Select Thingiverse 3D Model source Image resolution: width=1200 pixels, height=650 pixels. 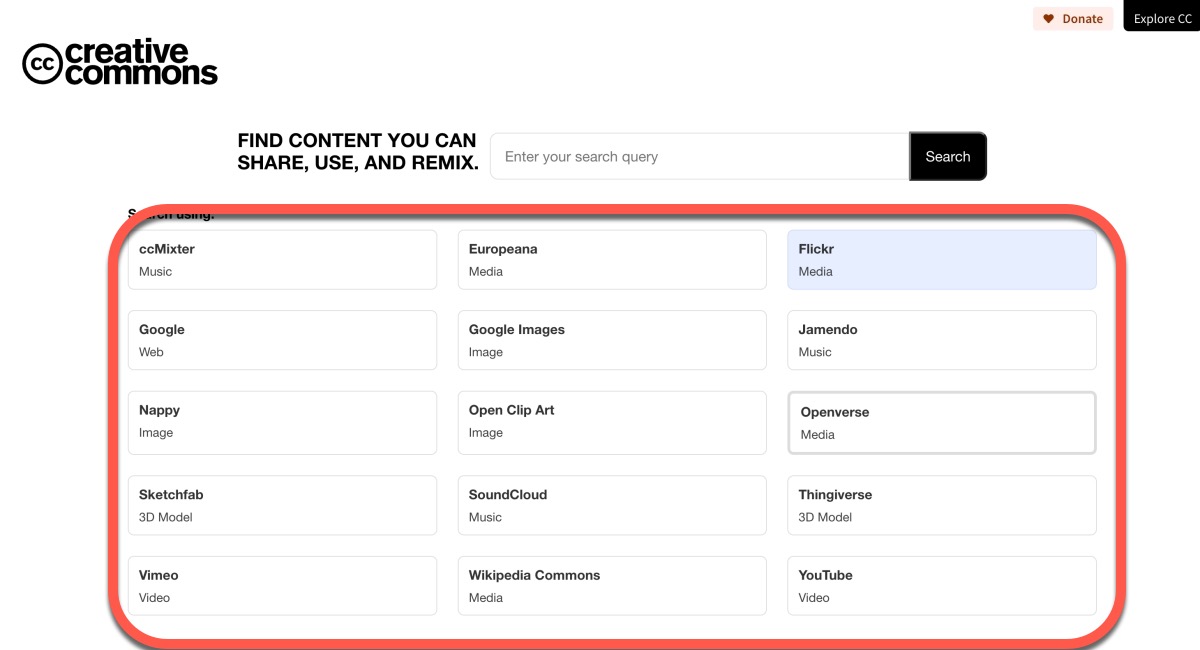click(941, 505)
